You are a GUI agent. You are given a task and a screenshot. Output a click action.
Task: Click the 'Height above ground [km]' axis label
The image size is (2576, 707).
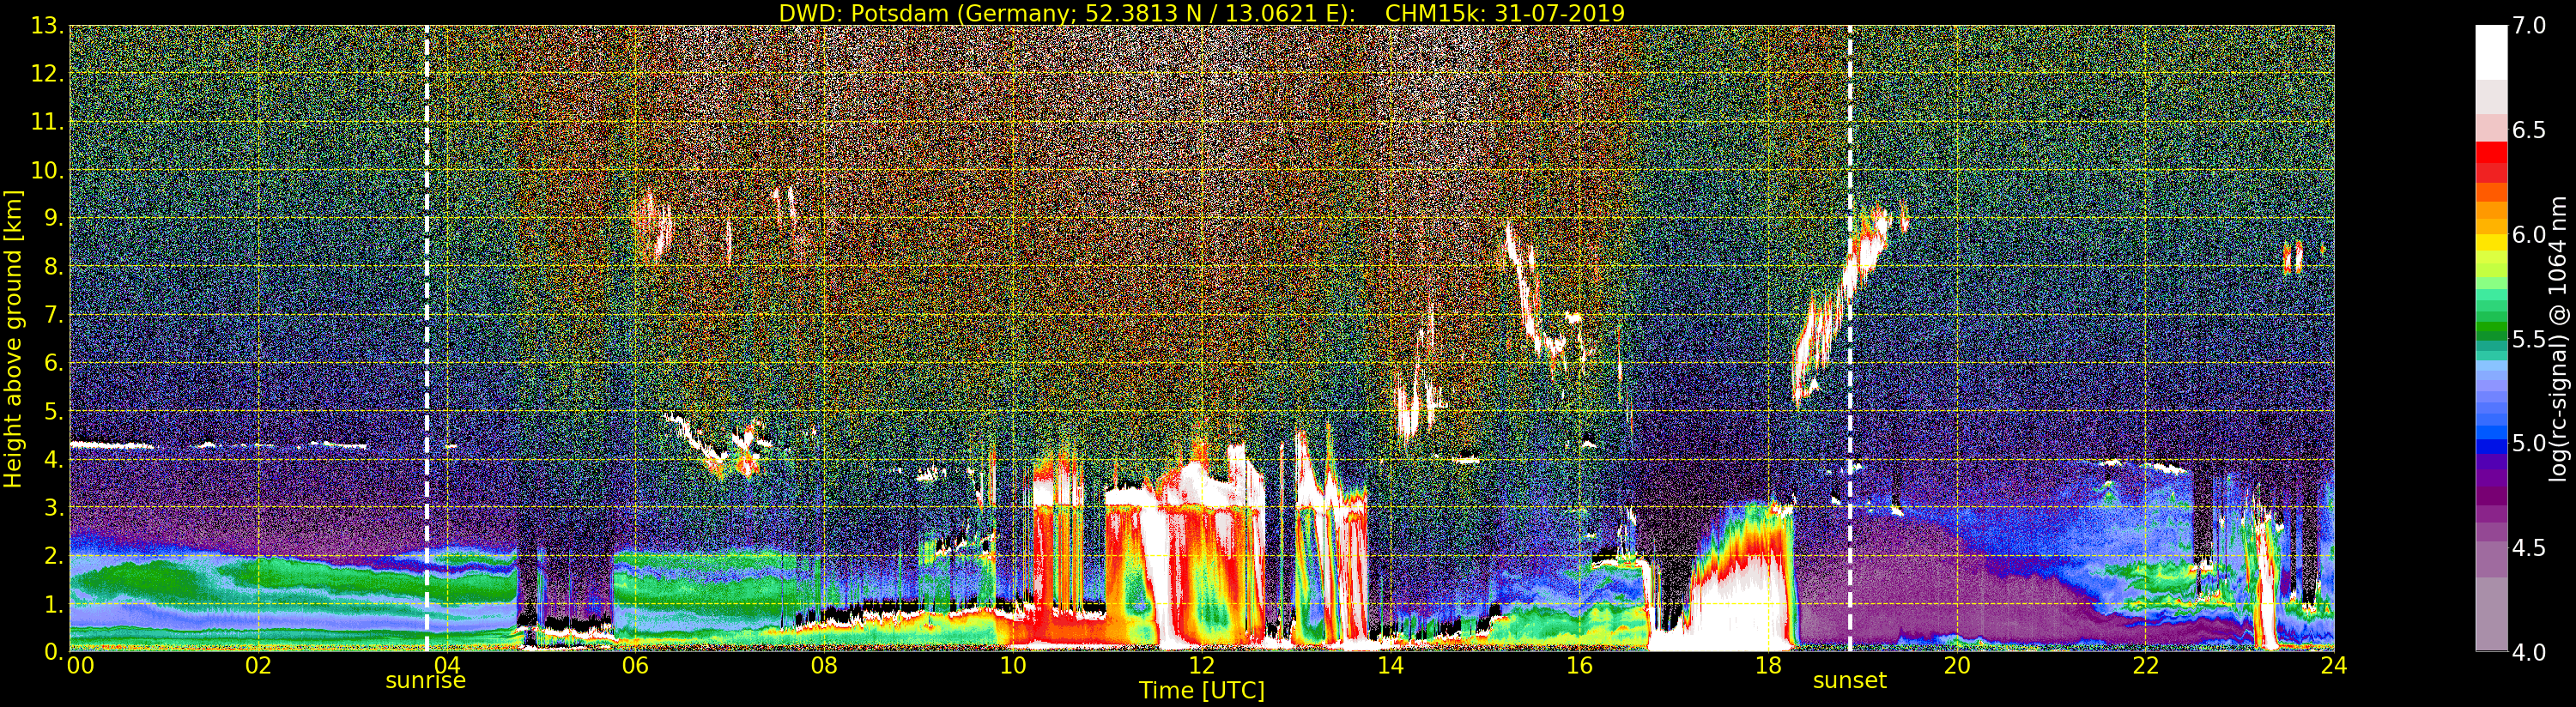[x=13, y=338]
